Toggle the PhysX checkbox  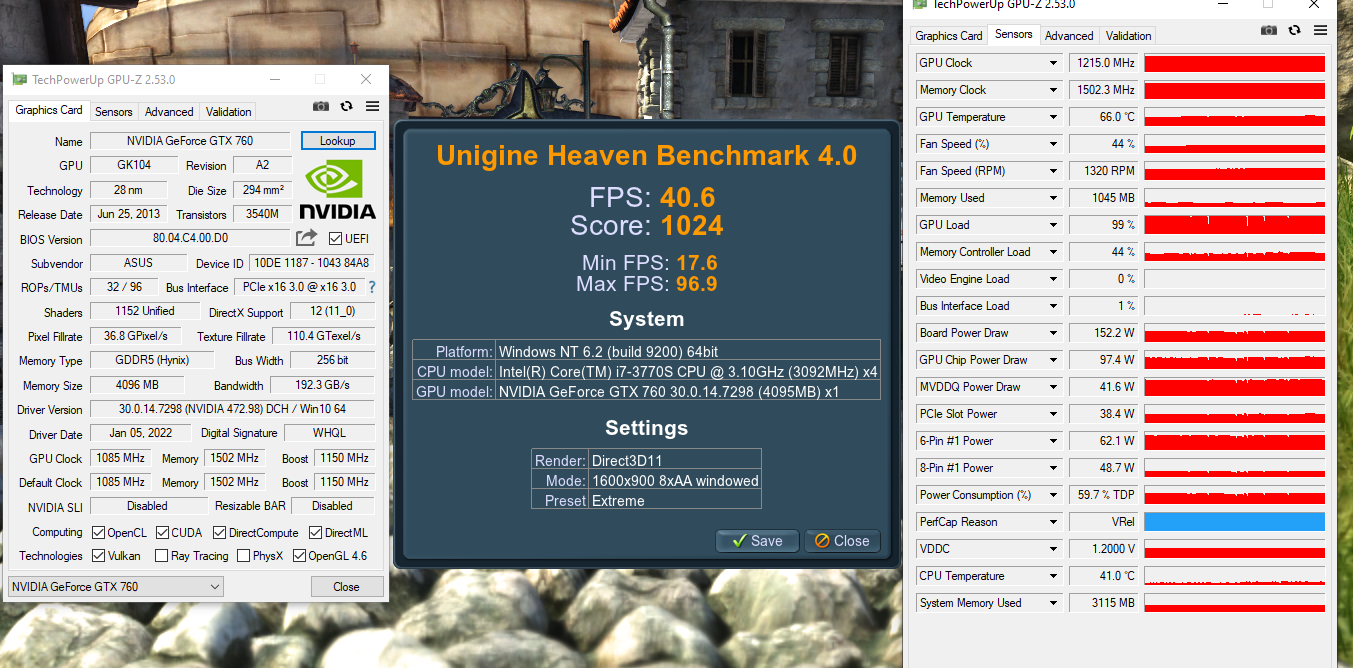click(x=243, y=556)
